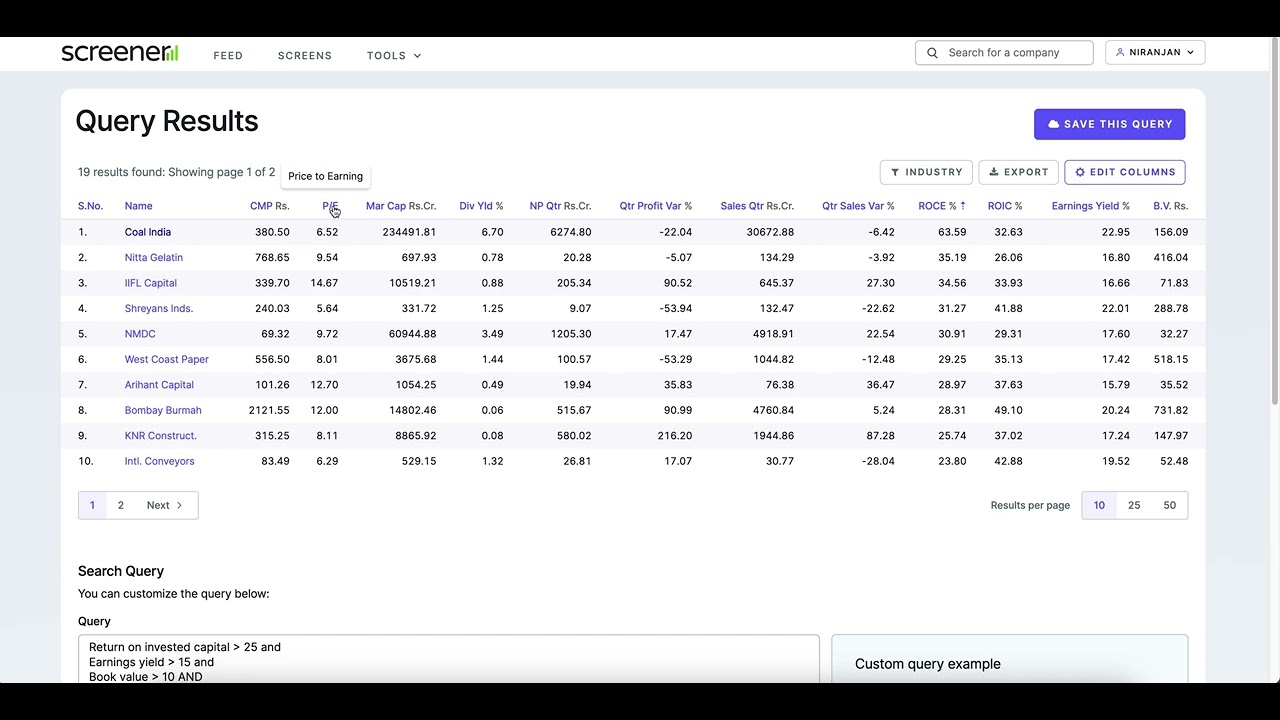Sort by S.No. column header
1280x720 pixels.
(x=90, y=206)
